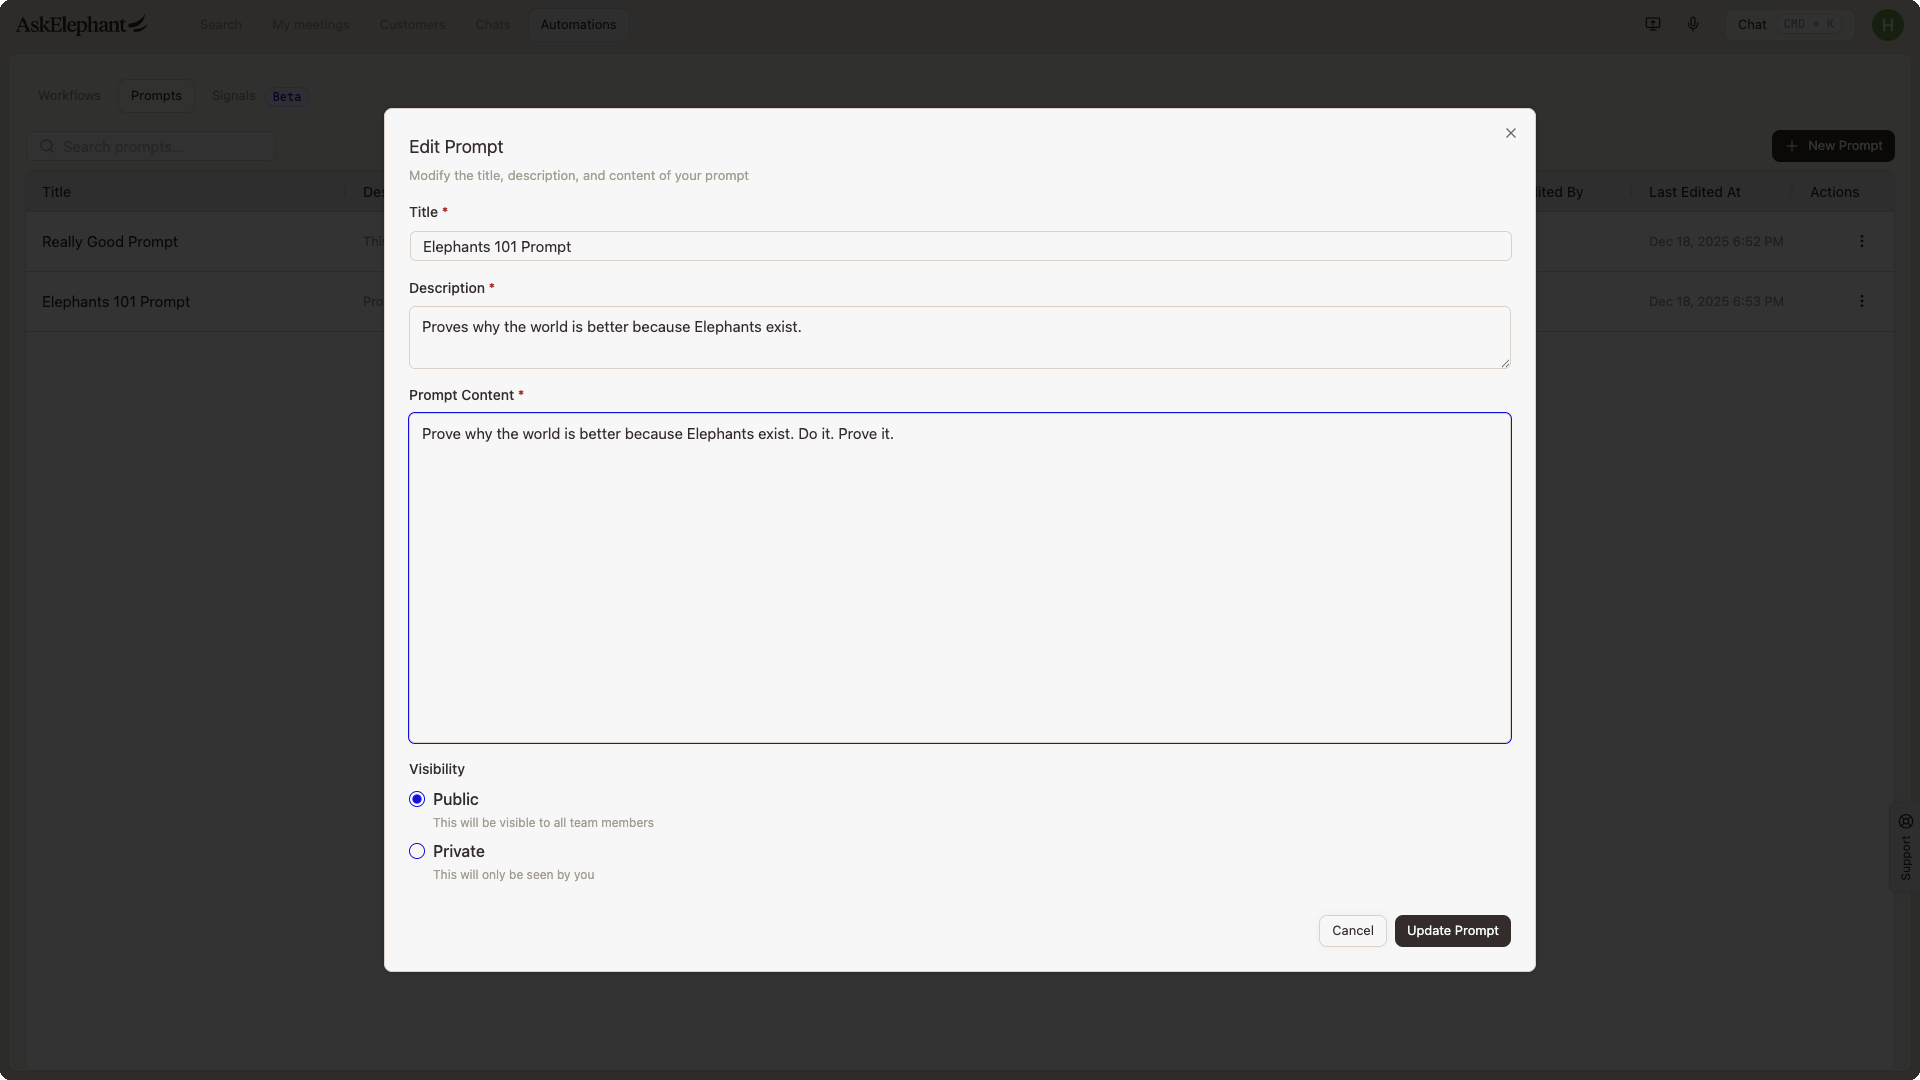Click the AskElephant logo

coord(81,24)
